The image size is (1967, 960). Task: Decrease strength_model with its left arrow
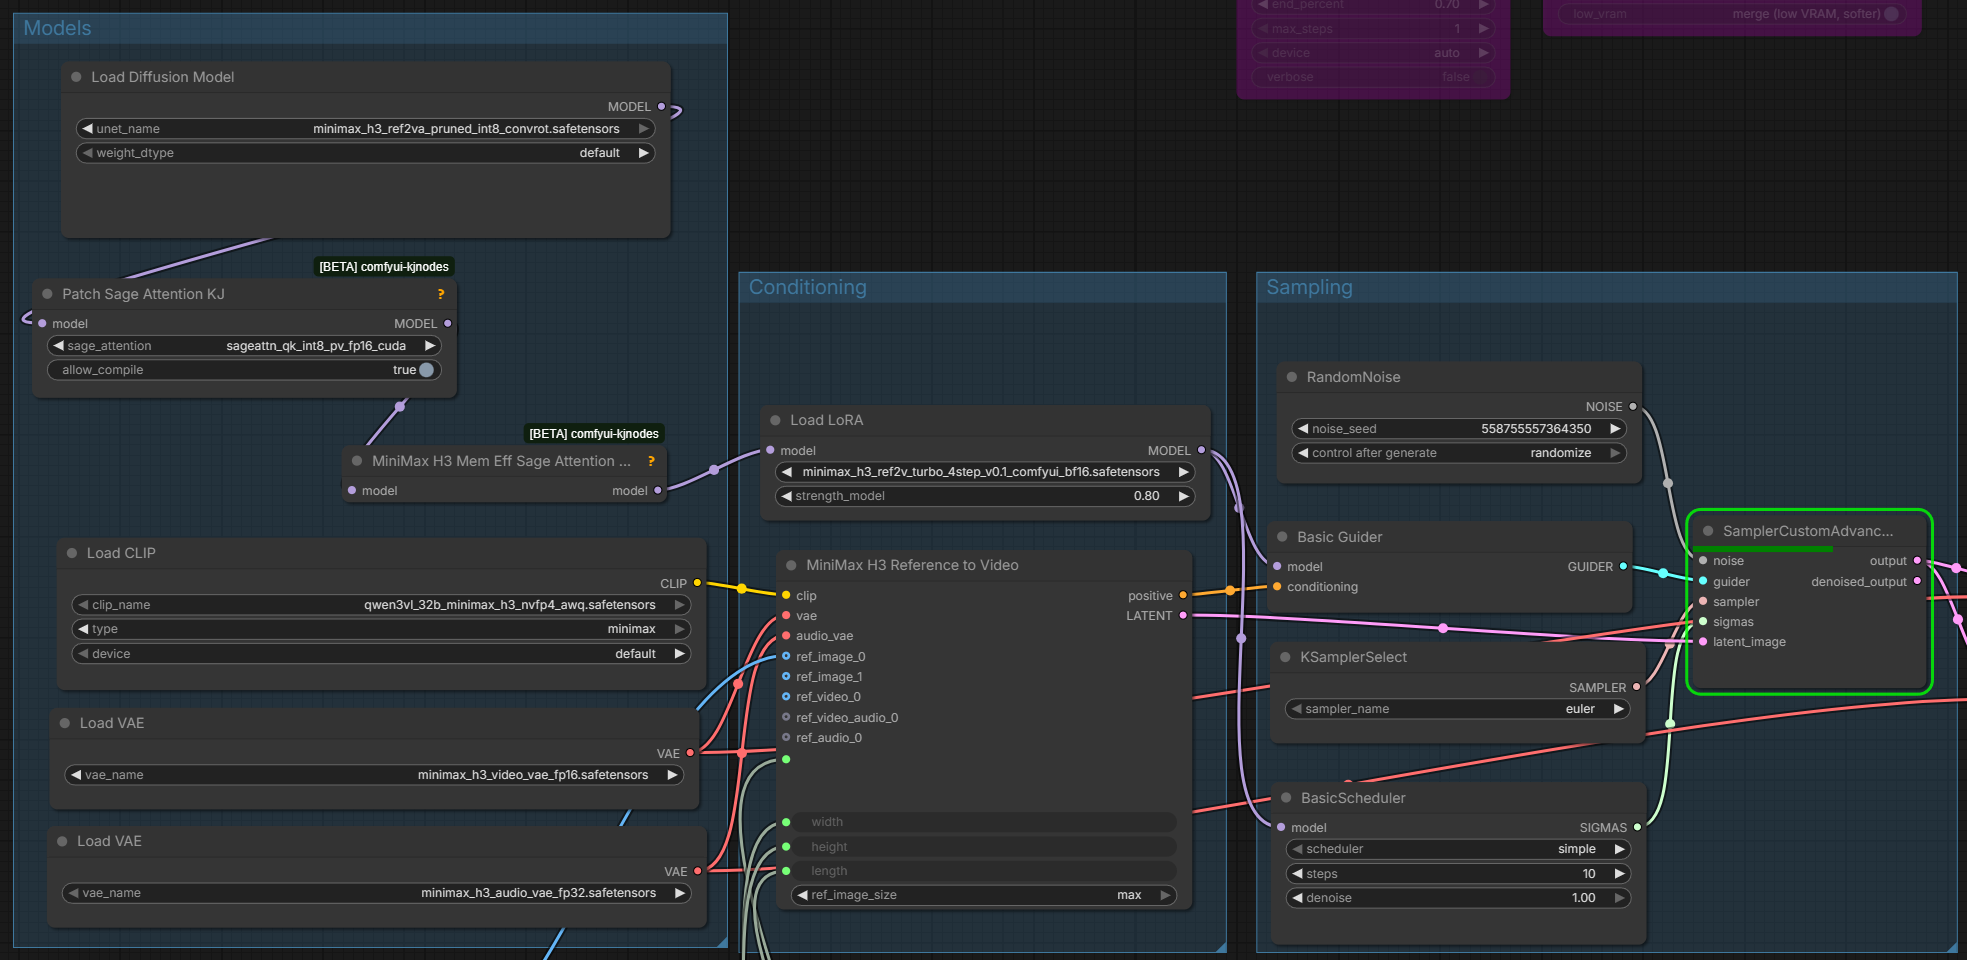pos(786,496)
